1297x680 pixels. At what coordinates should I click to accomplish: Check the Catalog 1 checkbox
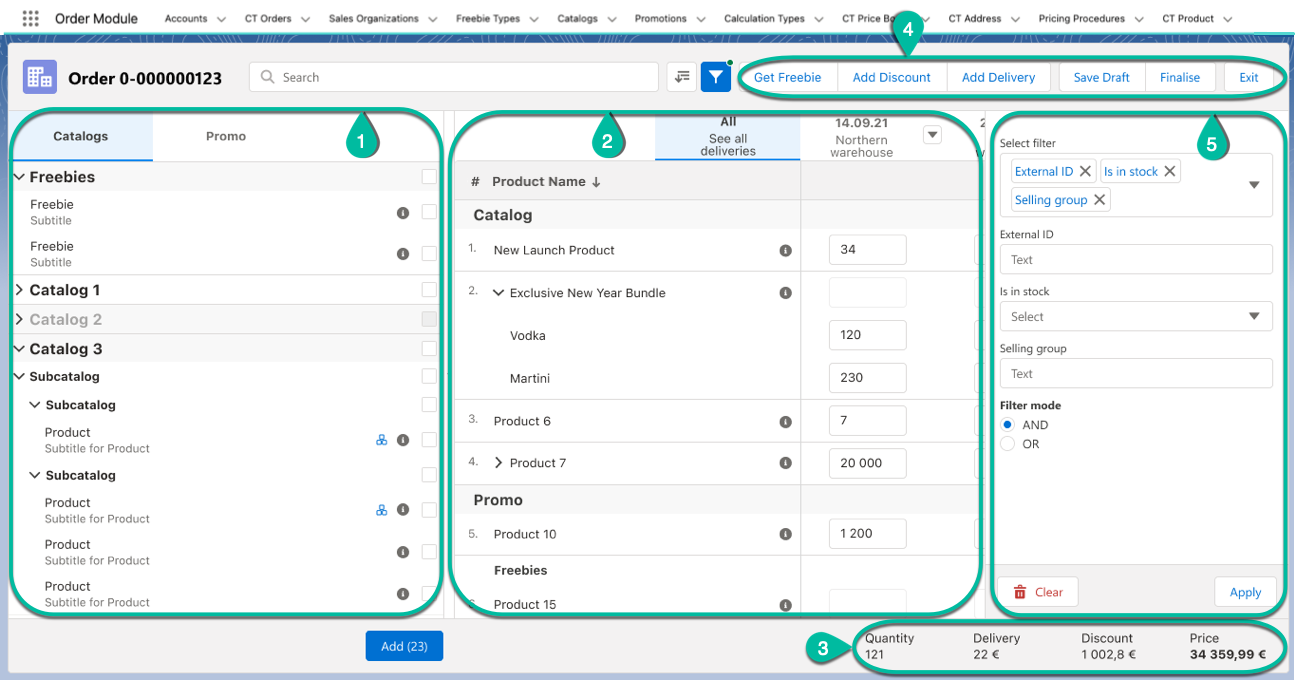click(x=429, y=290)
